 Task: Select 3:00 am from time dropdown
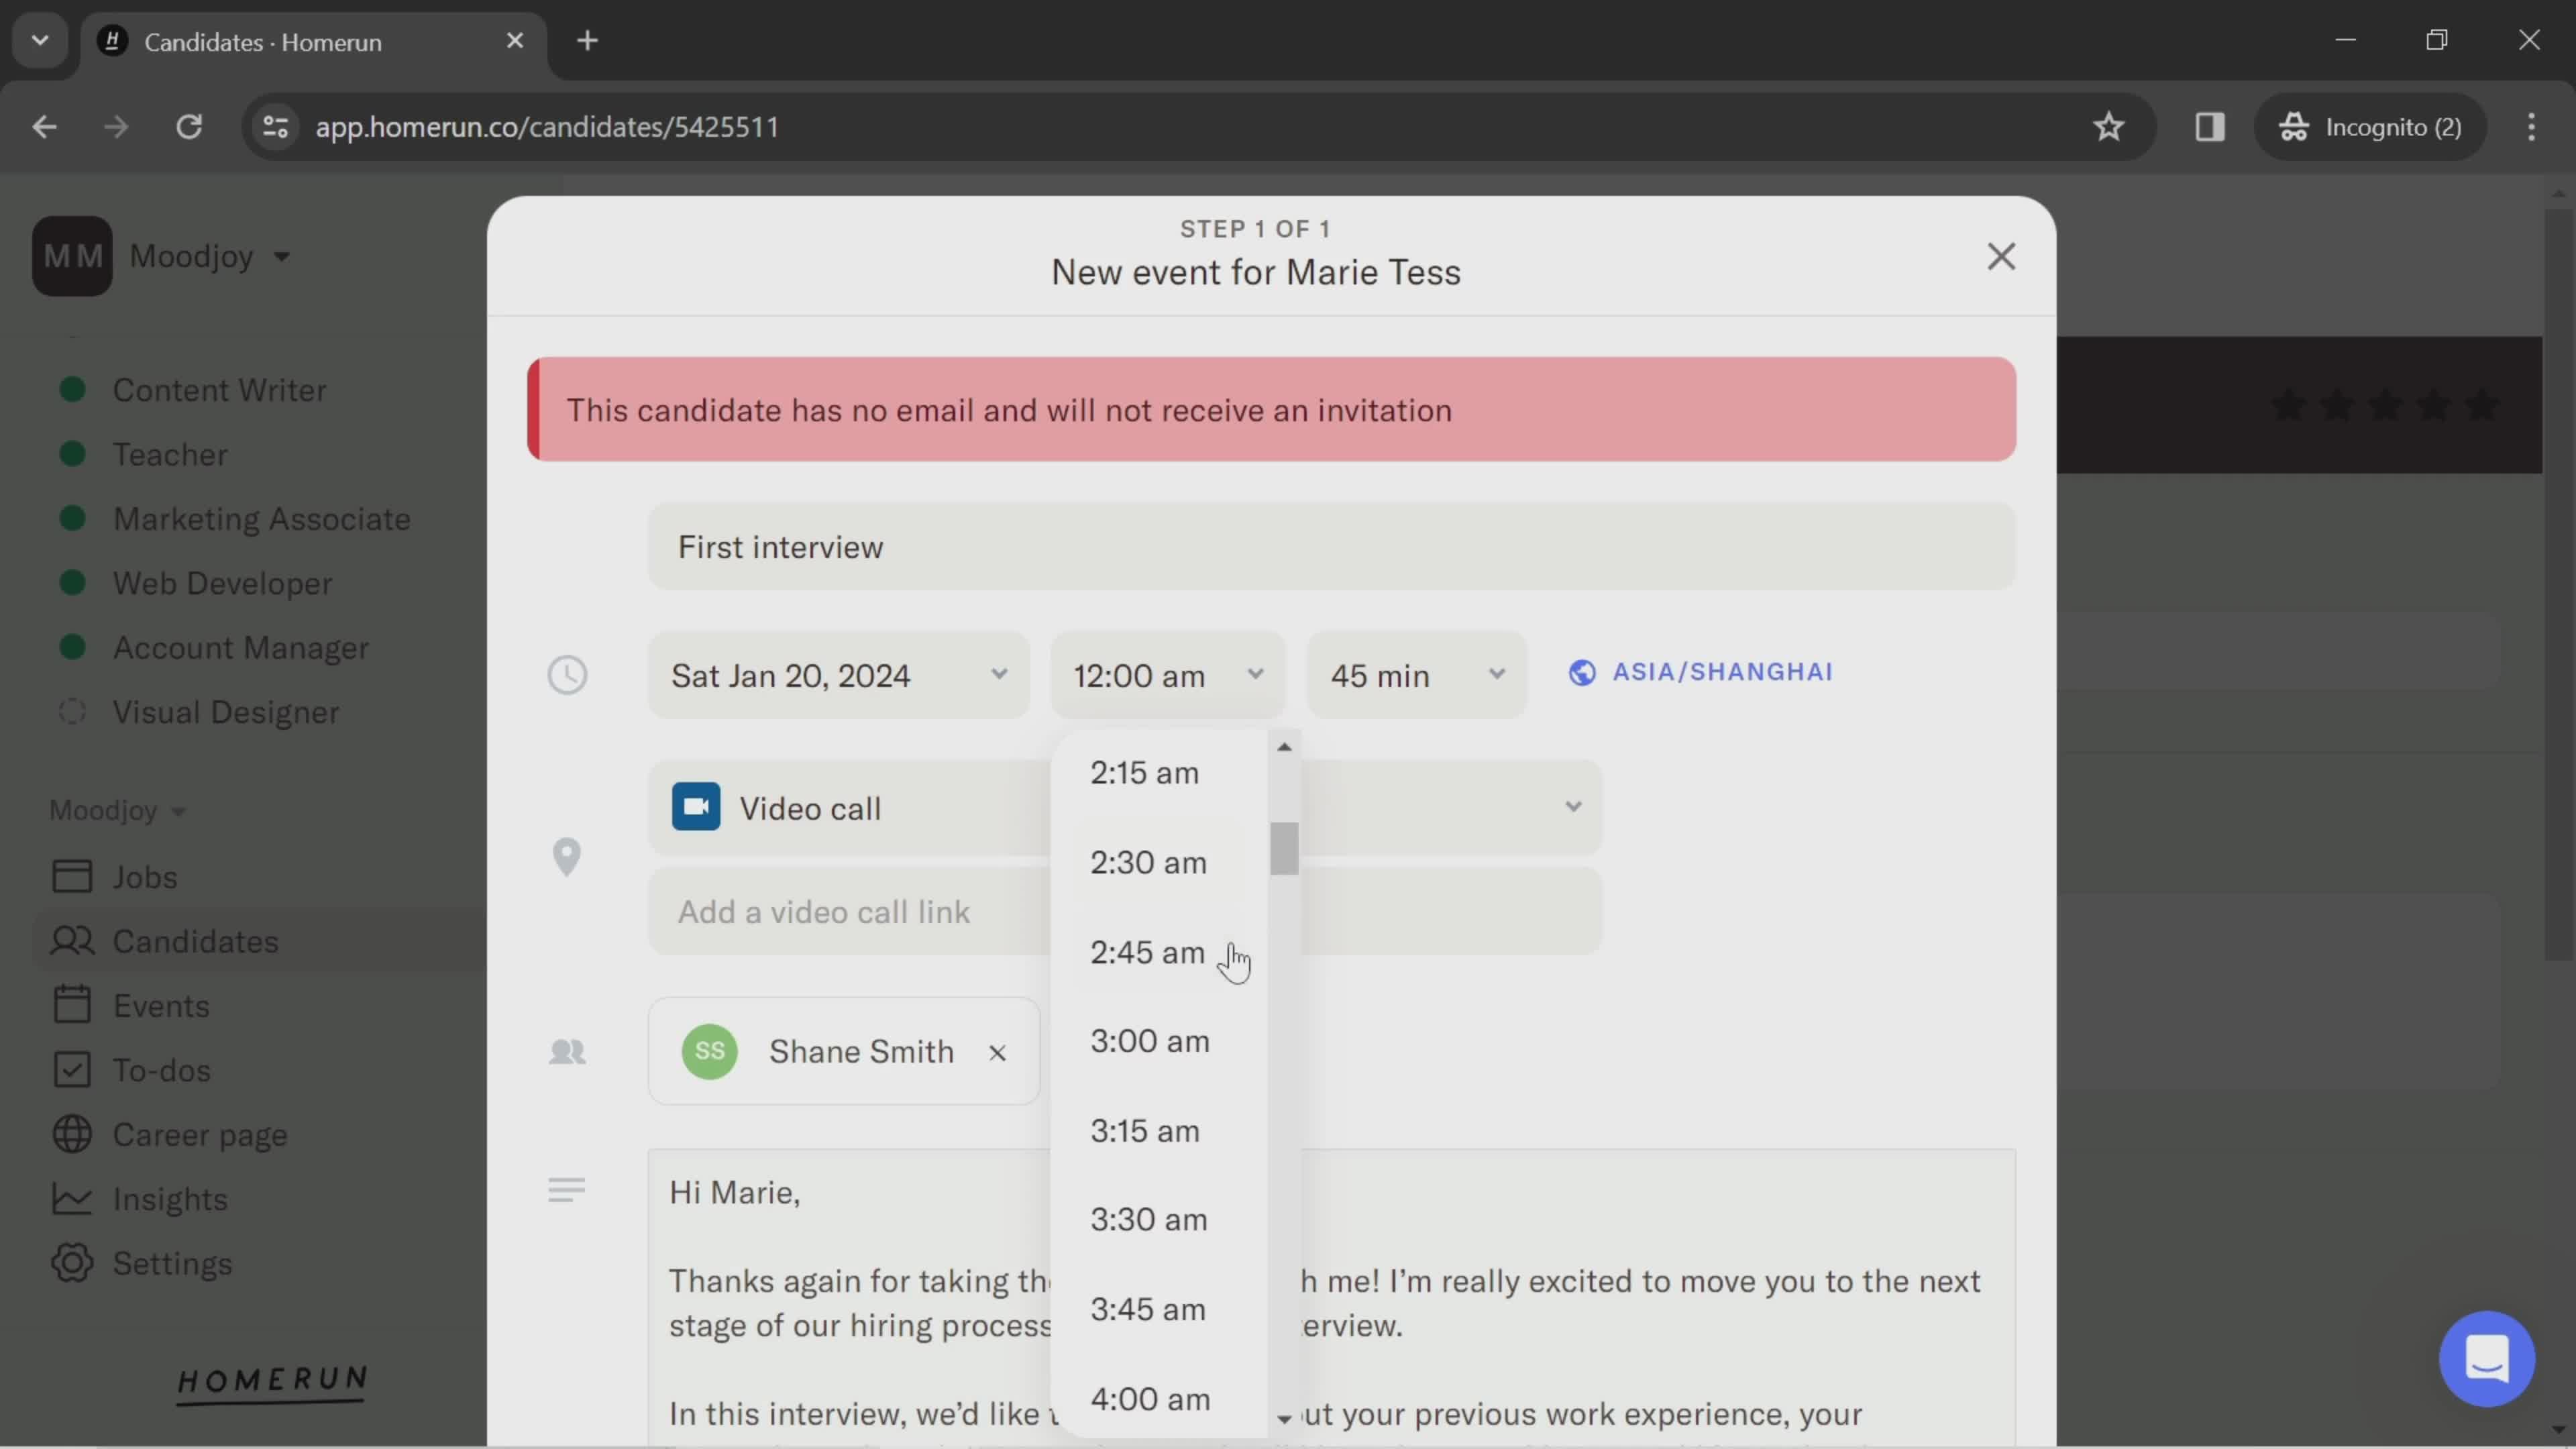click(x=1148, y=1040)
